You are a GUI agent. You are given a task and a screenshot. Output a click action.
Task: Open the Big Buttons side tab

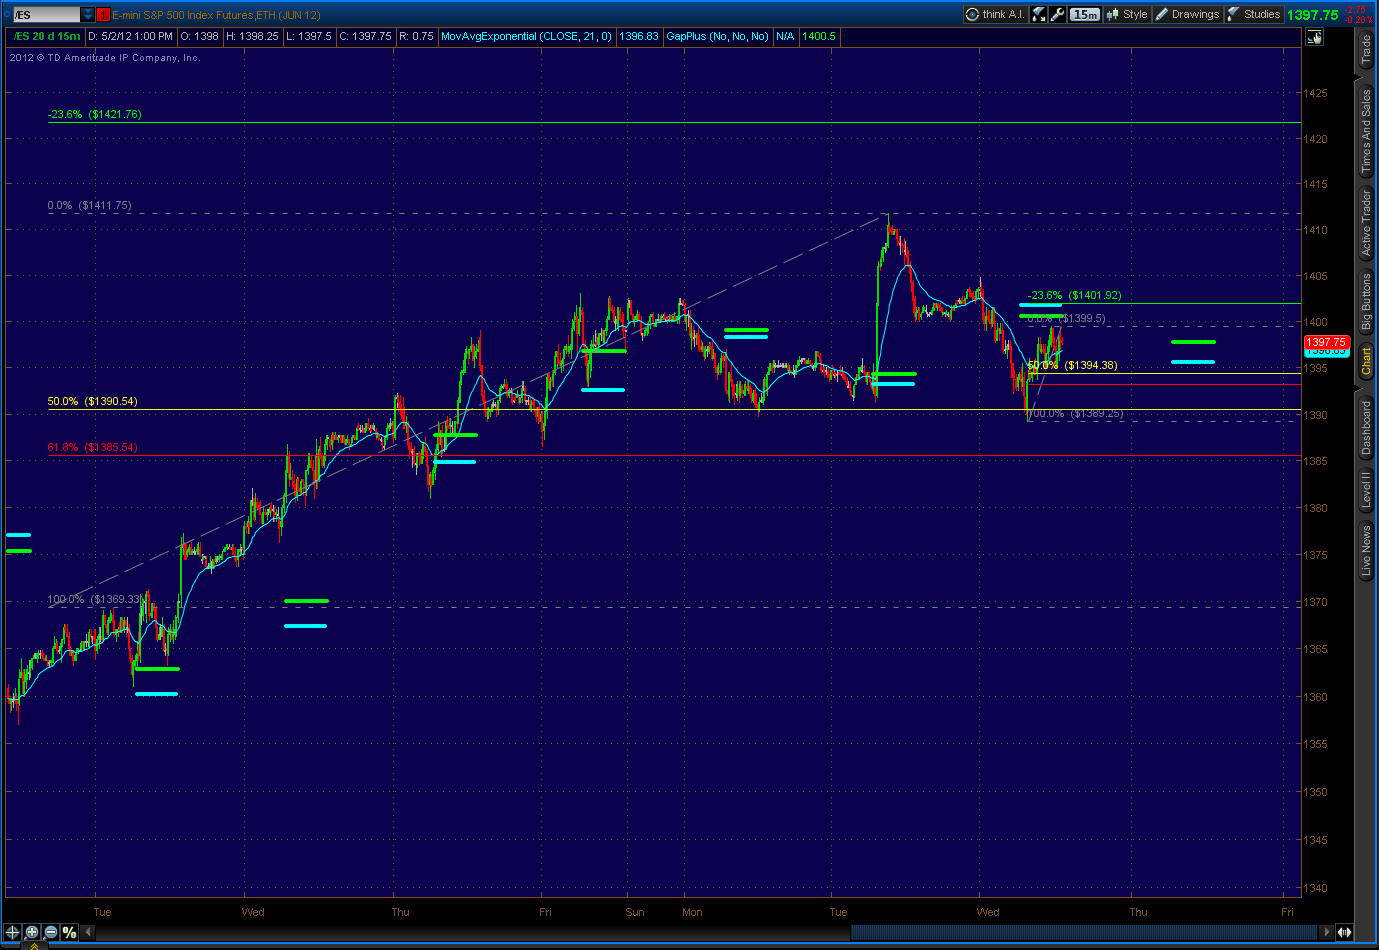1366,301
